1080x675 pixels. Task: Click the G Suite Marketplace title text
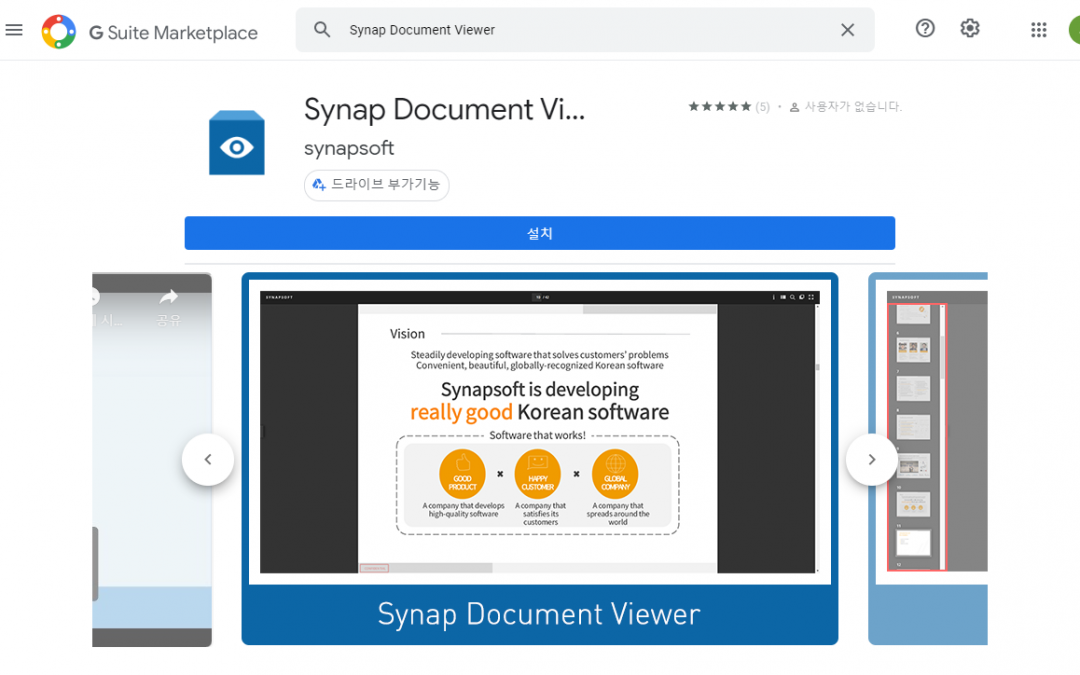click(x=174, y=32)
